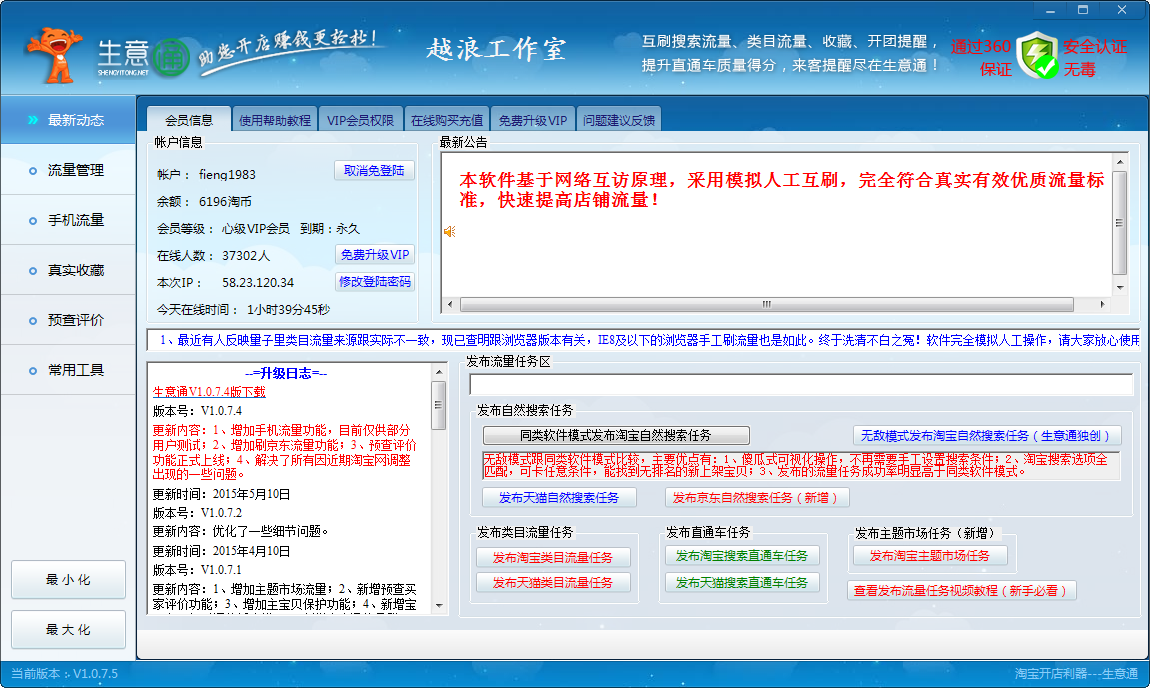Open 真实收藏 from the sidebar
The height and width of the screenshot is (688, 1150).
tap(68, 271)
